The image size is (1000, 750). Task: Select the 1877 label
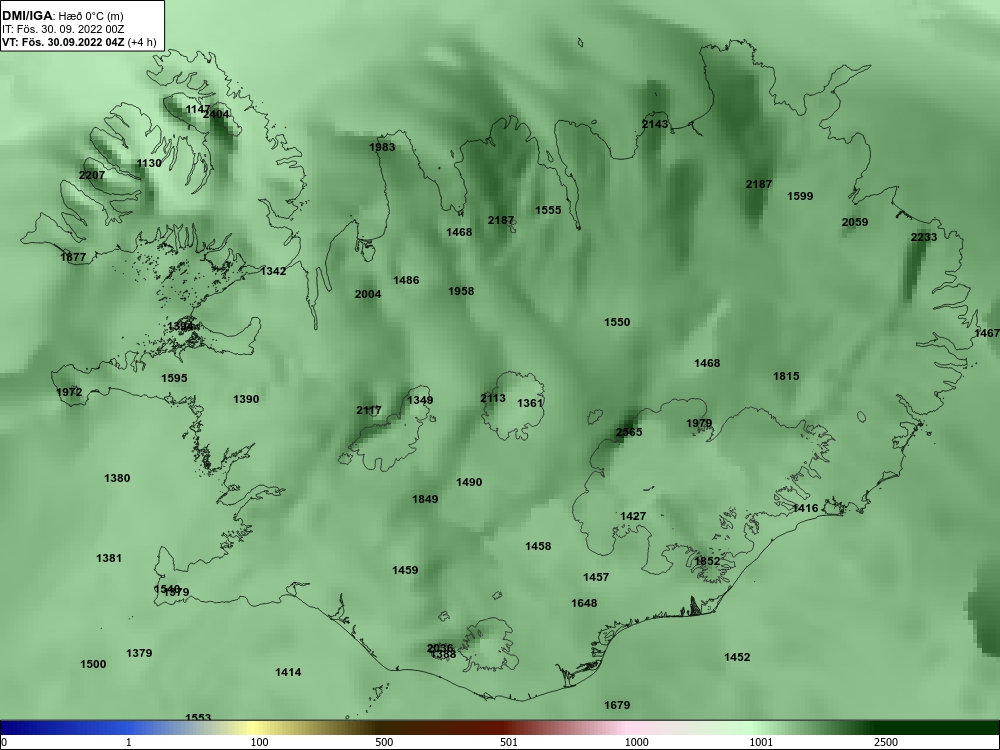coord(73,258)
